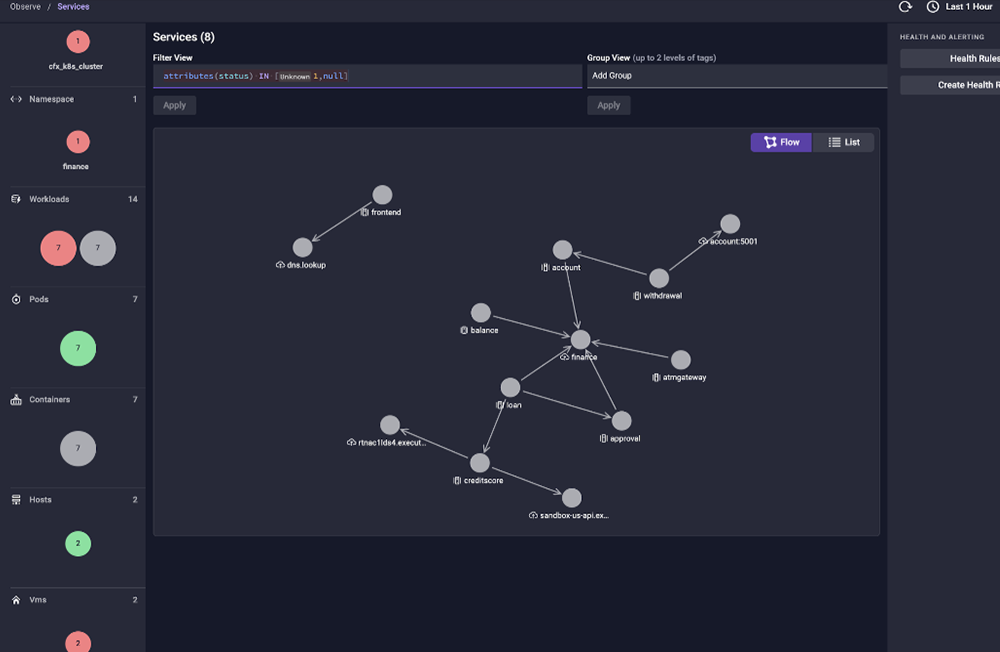Click the Services (8) heading
Screen dimensions: 1000x652
click(x=184, y=37)
